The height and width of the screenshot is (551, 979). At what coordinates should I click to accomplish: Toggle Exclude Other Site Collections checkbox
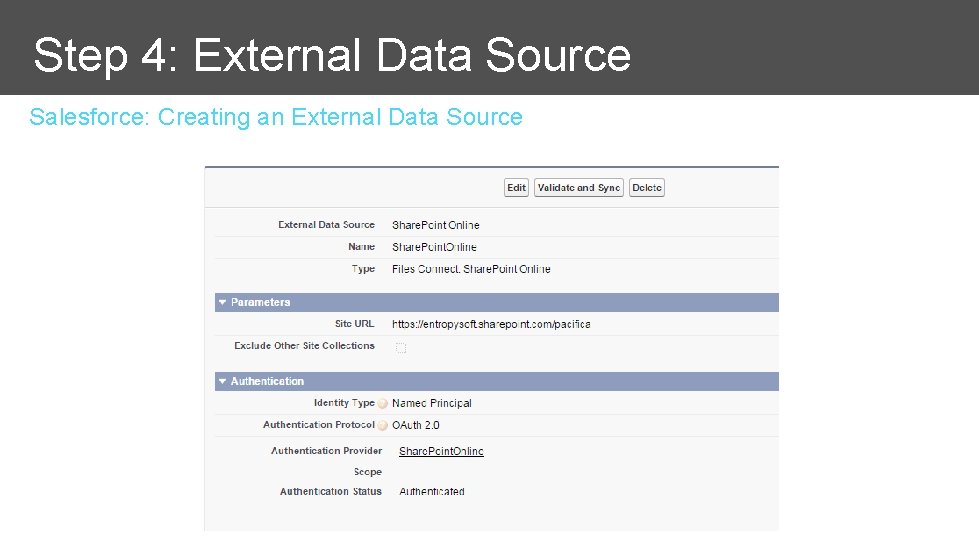[401, 348]
